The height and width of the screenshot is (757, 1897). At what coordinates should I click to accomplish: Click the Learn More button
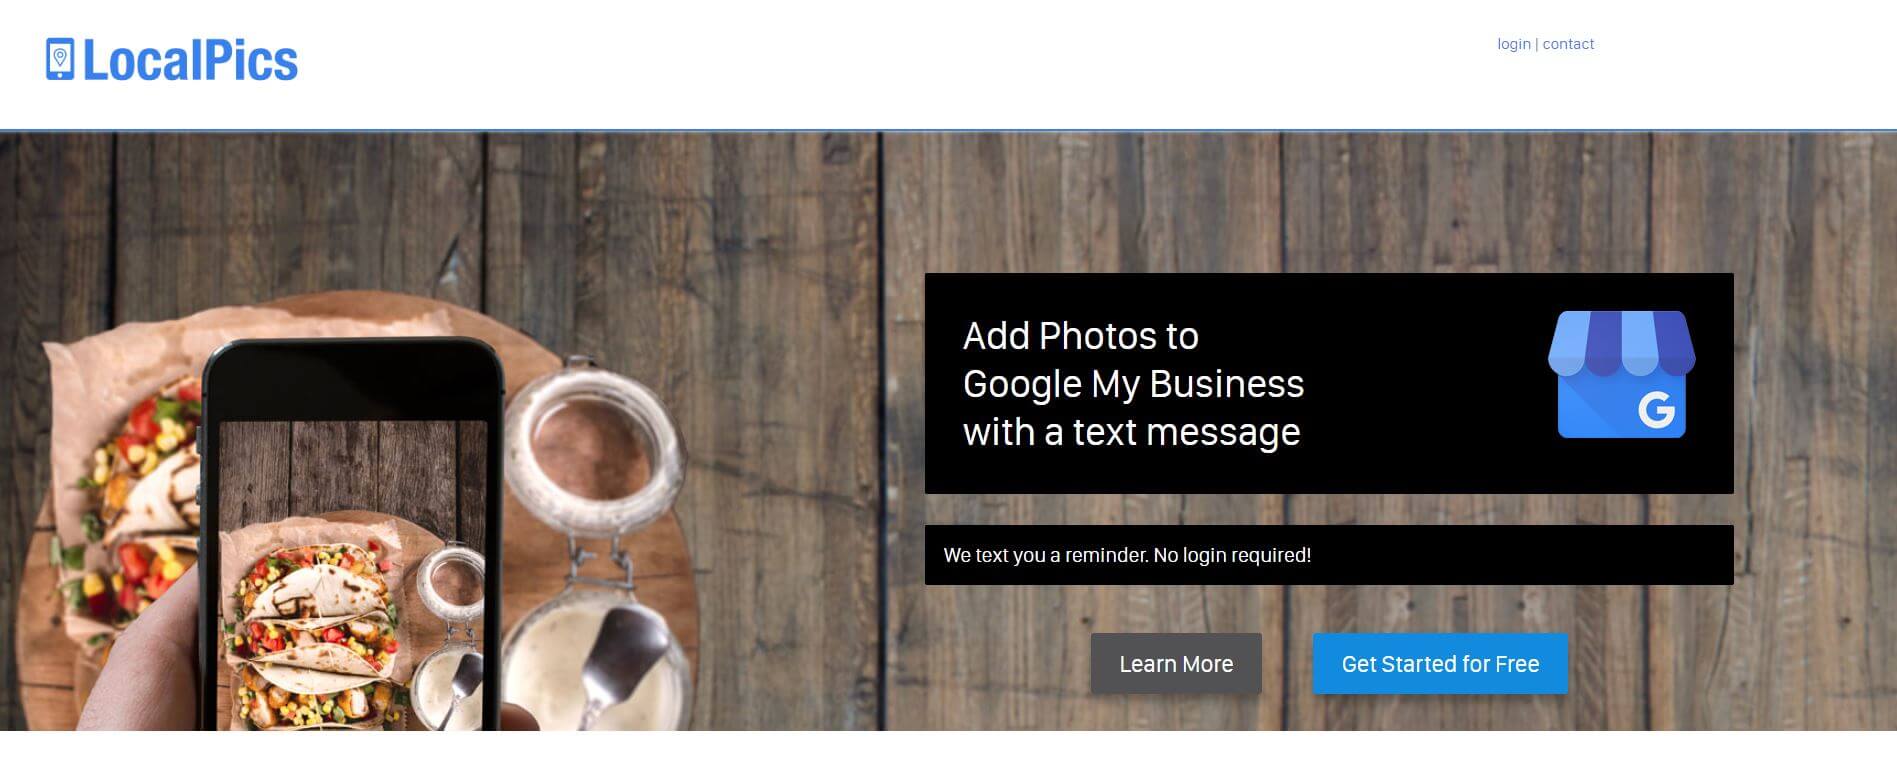click(x=1176, y=663)
